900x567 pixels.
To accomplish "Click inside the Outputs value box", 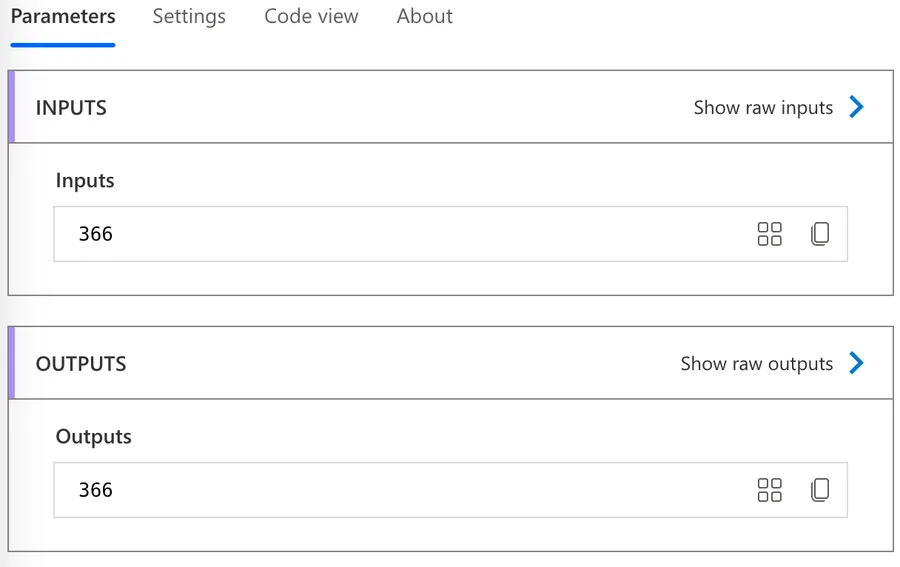I will (x=400, y=490).
